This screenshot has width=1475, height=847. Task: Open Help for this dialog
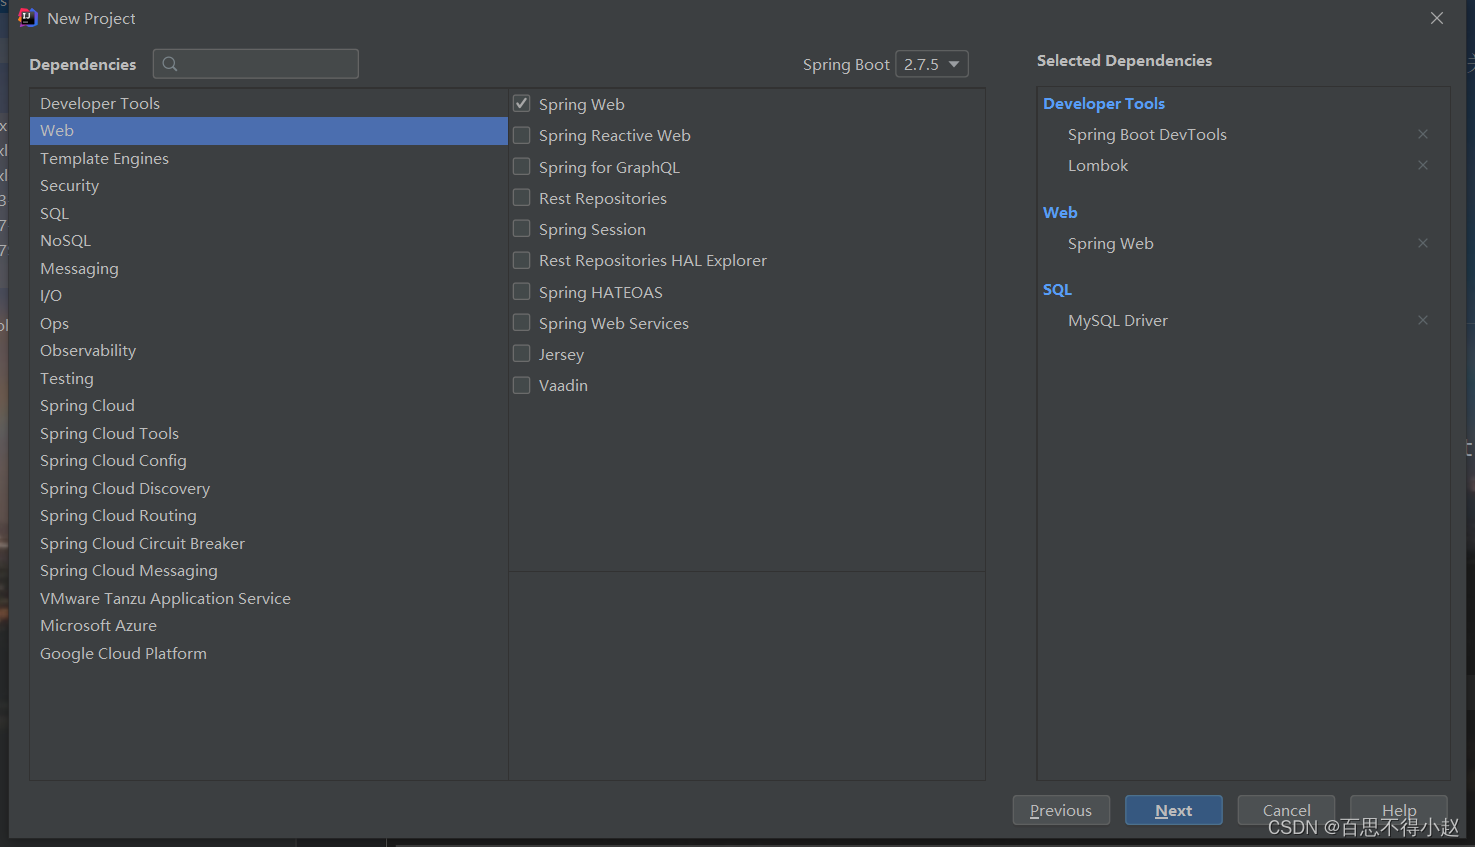(1399, 810)
